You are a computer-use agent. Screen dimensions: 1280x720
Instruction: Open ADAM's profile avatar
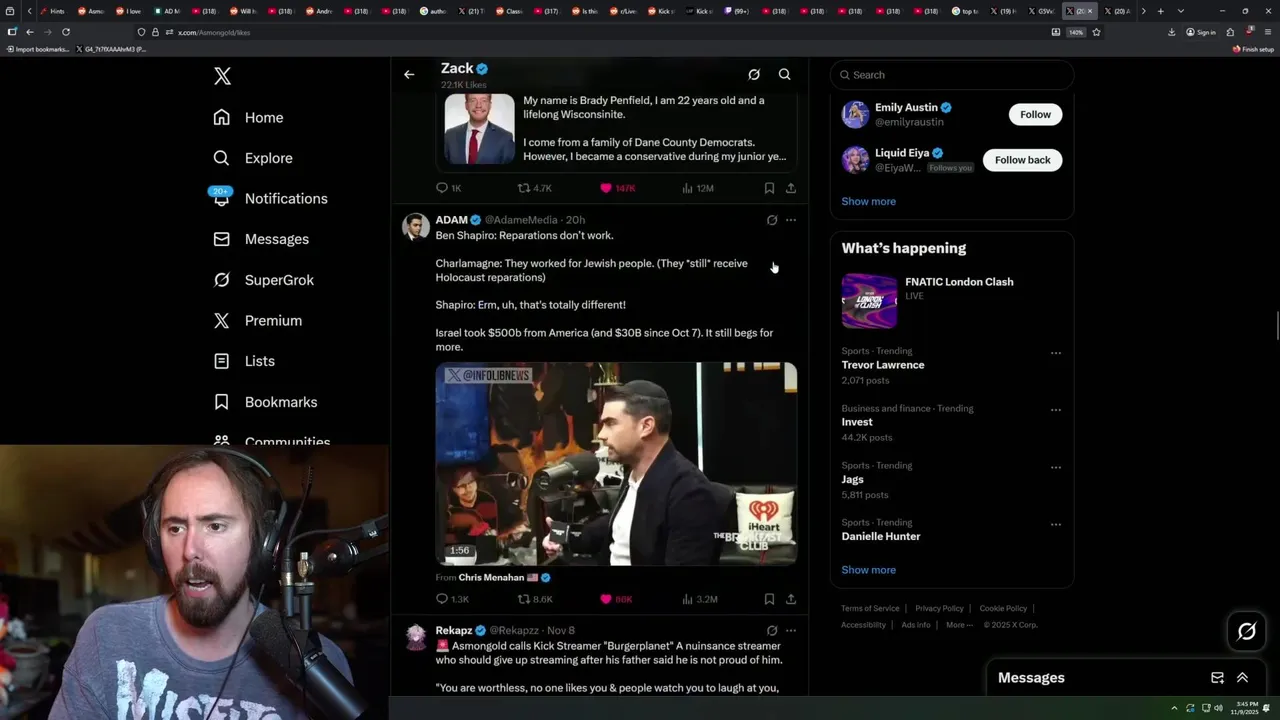point(415,226)
